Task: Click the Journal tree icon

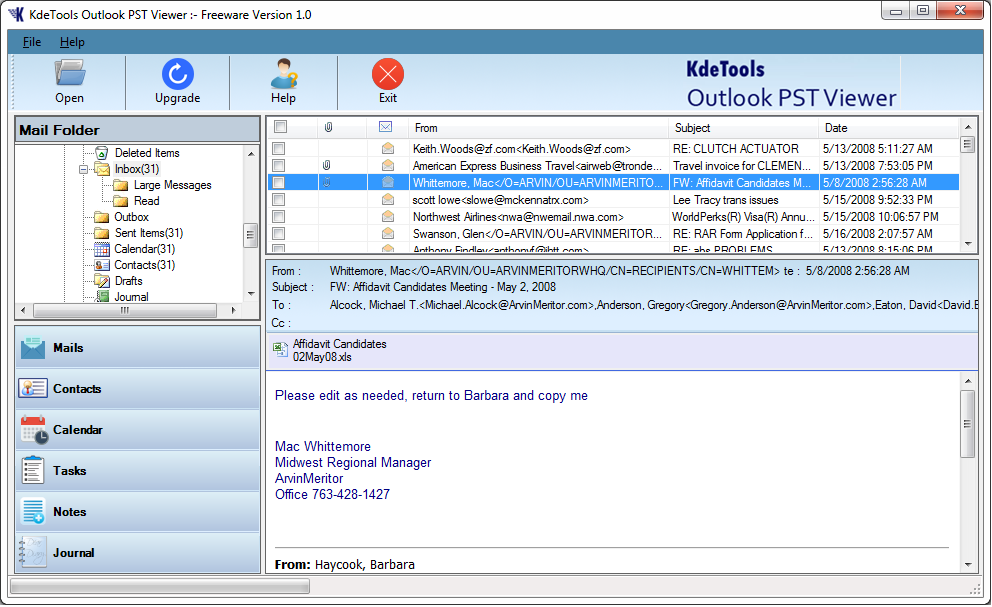Action: pyautogui.click(x=101, y=296)
